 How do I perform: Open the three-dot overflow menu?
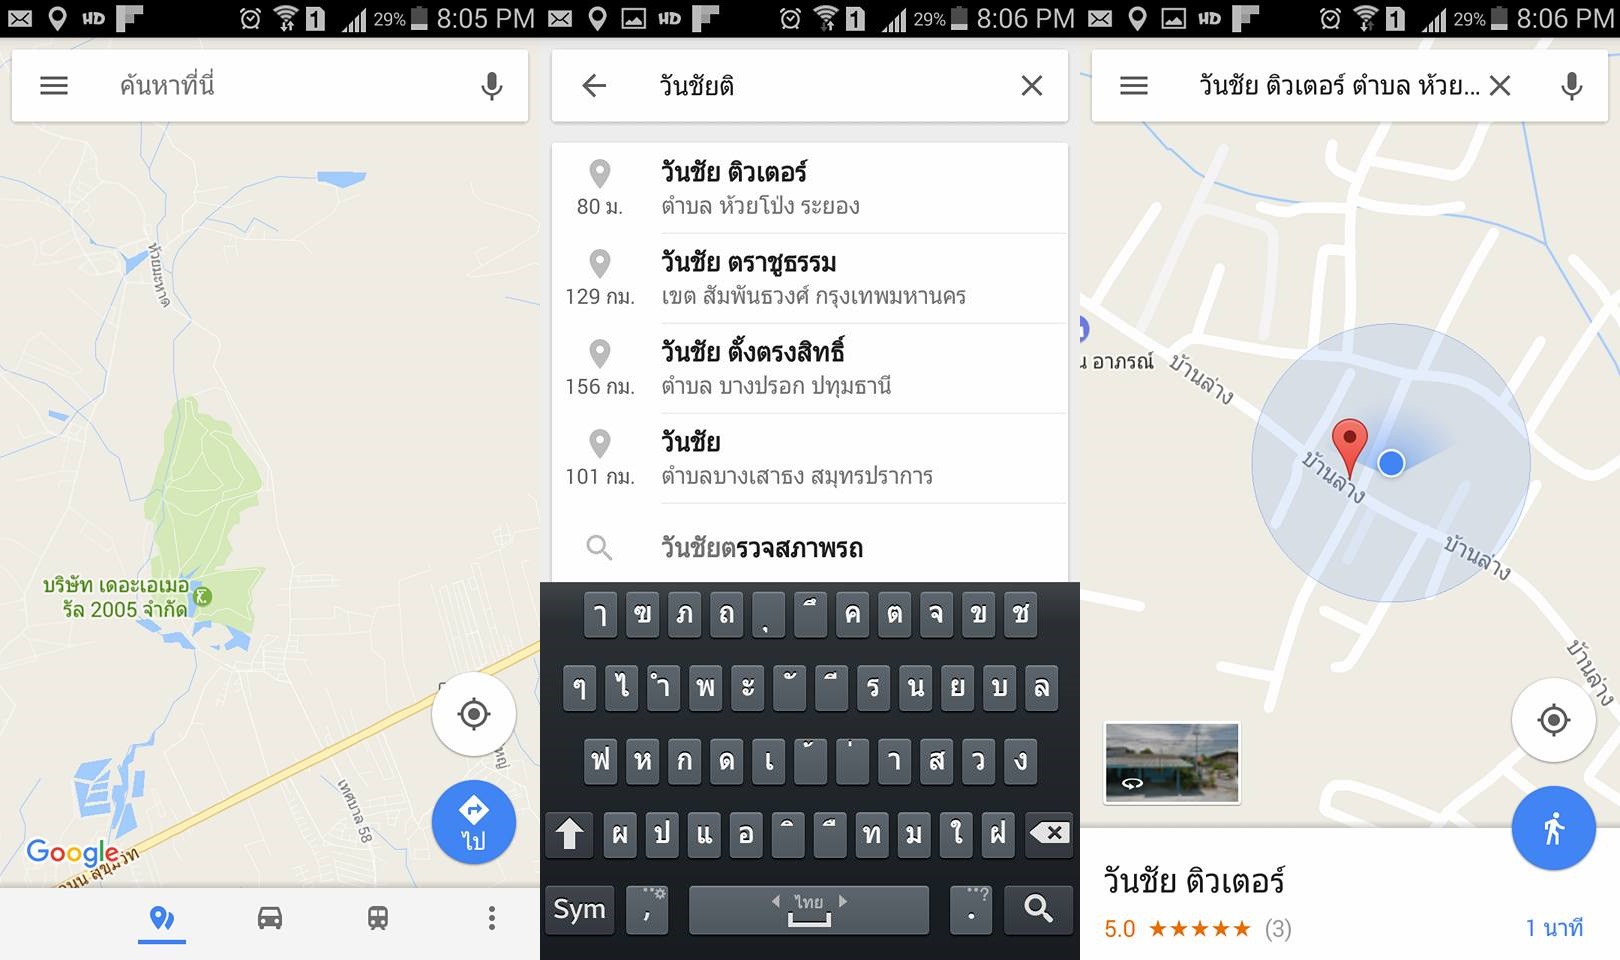pos(491,918)
